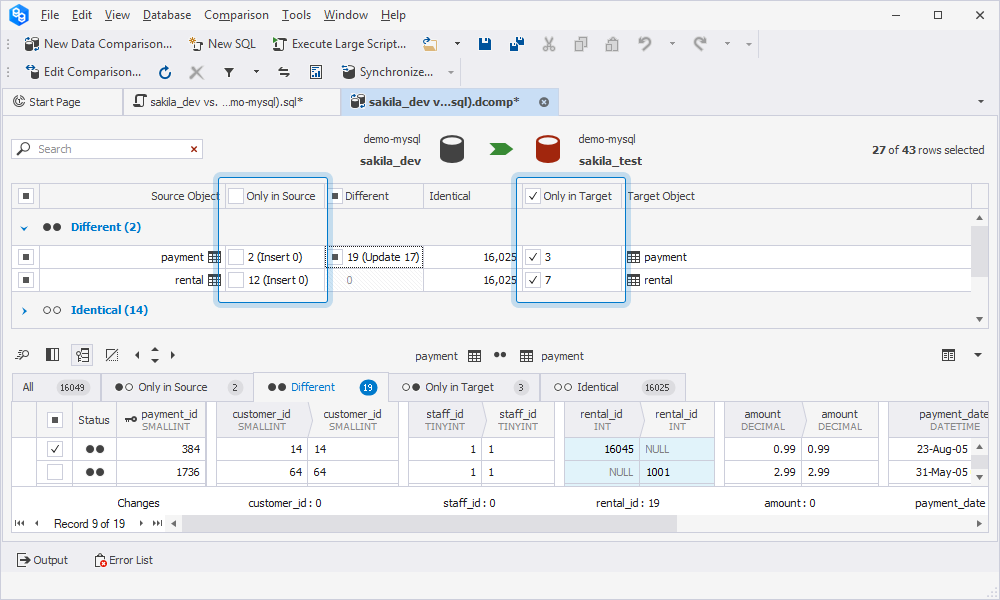Uncheck Only in Target header checkbox
The width and height of the screenshot is (1000, 600).
533,196
